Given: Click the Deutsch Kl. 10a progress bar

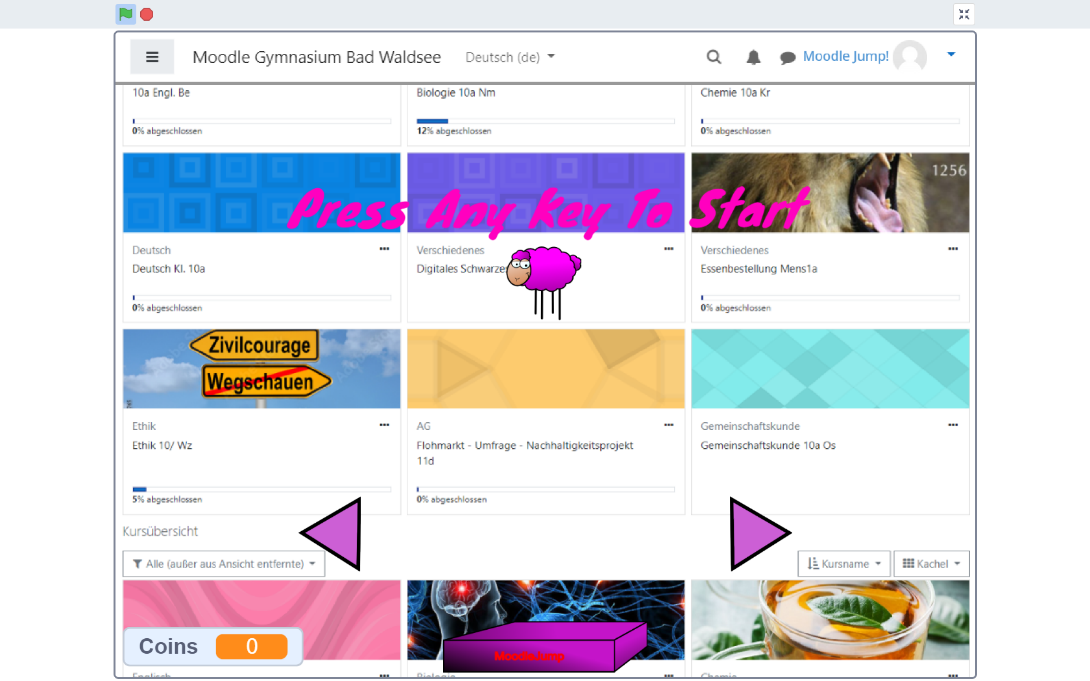Looking at the screenshot, I should point(261,297).
